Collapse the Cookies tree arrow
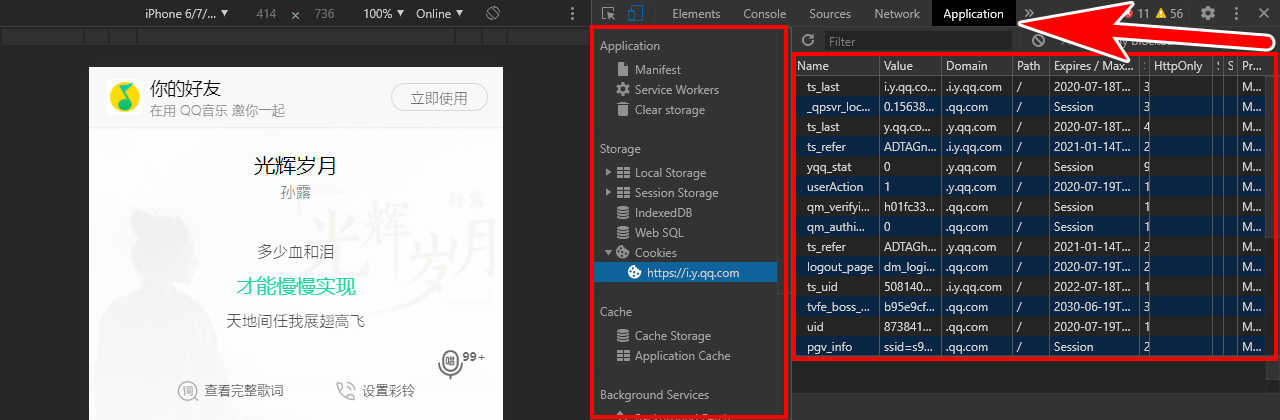Image resolution: width=1280 pixels, height=420 pixels. click(x=608, y=253)
